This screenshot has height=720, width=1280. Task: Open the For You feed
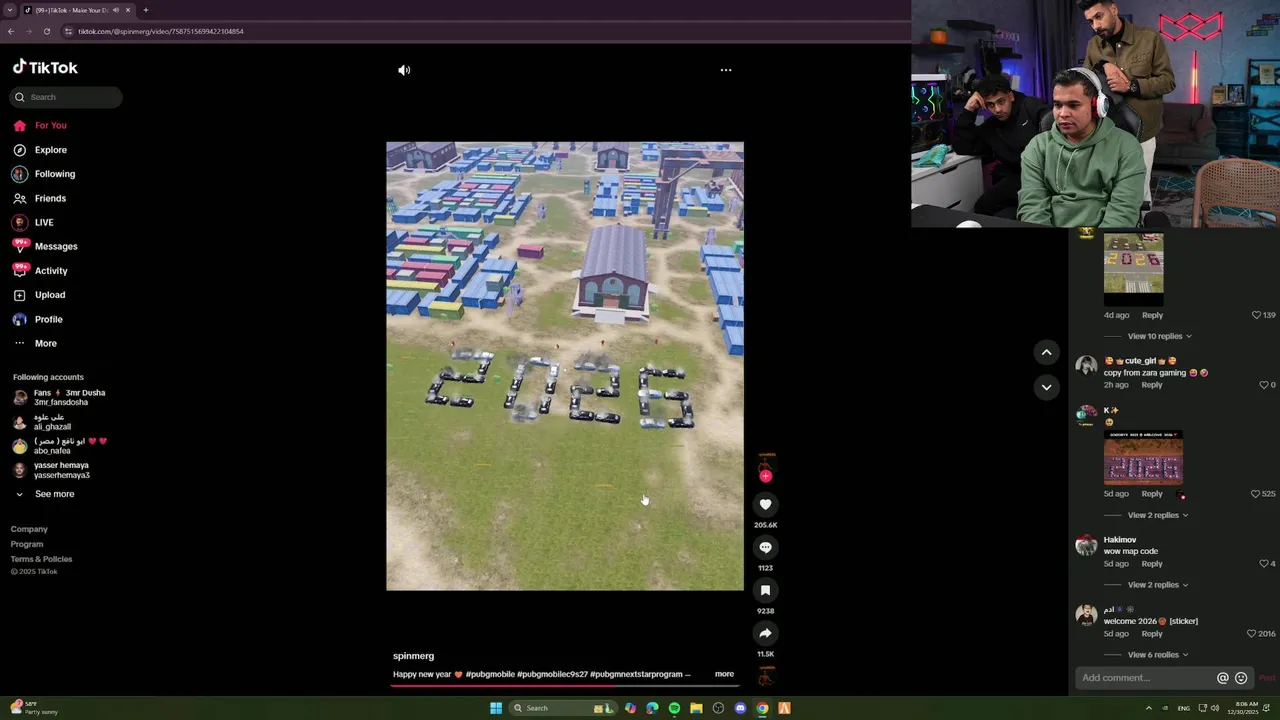[x=40, y=125]
